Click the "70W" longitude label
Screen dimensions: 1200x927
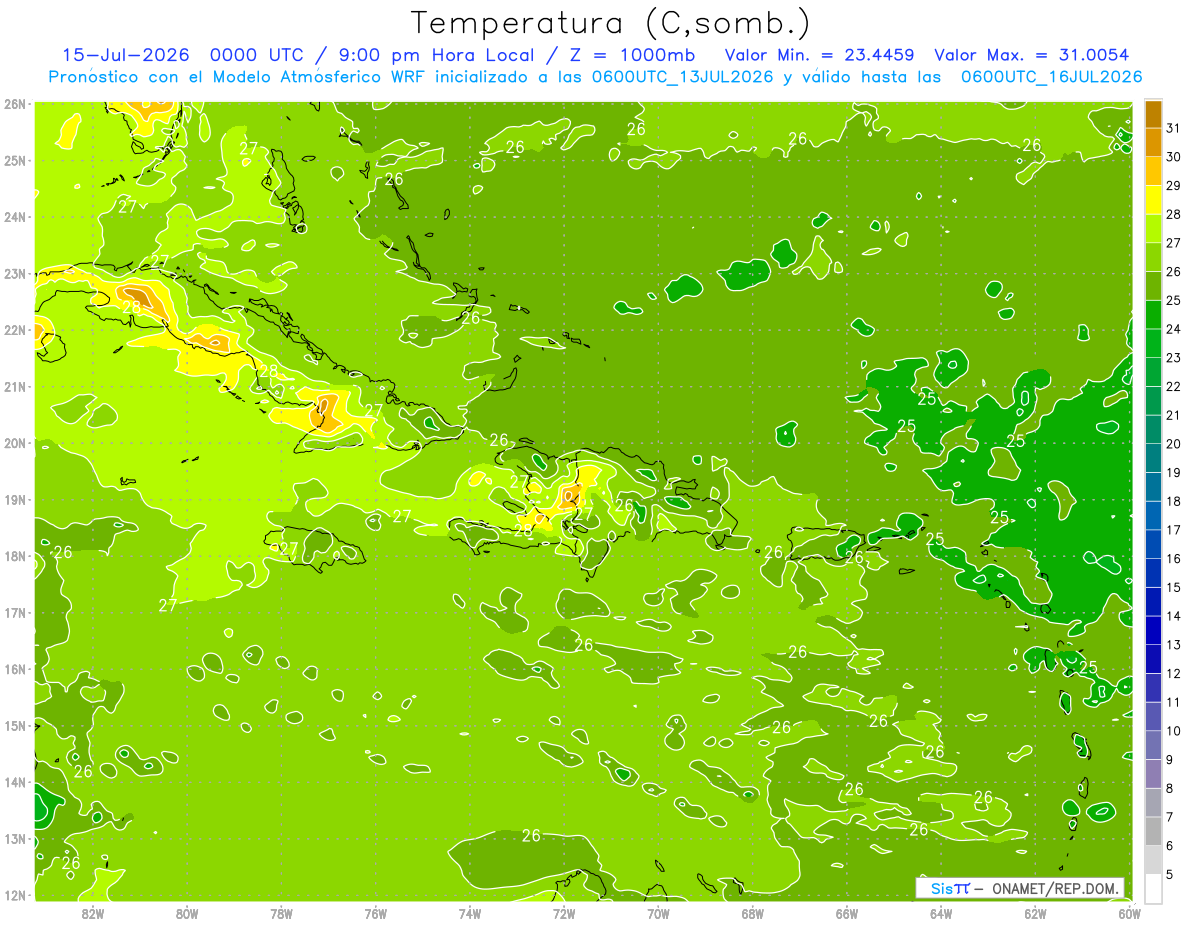(658, 914)
